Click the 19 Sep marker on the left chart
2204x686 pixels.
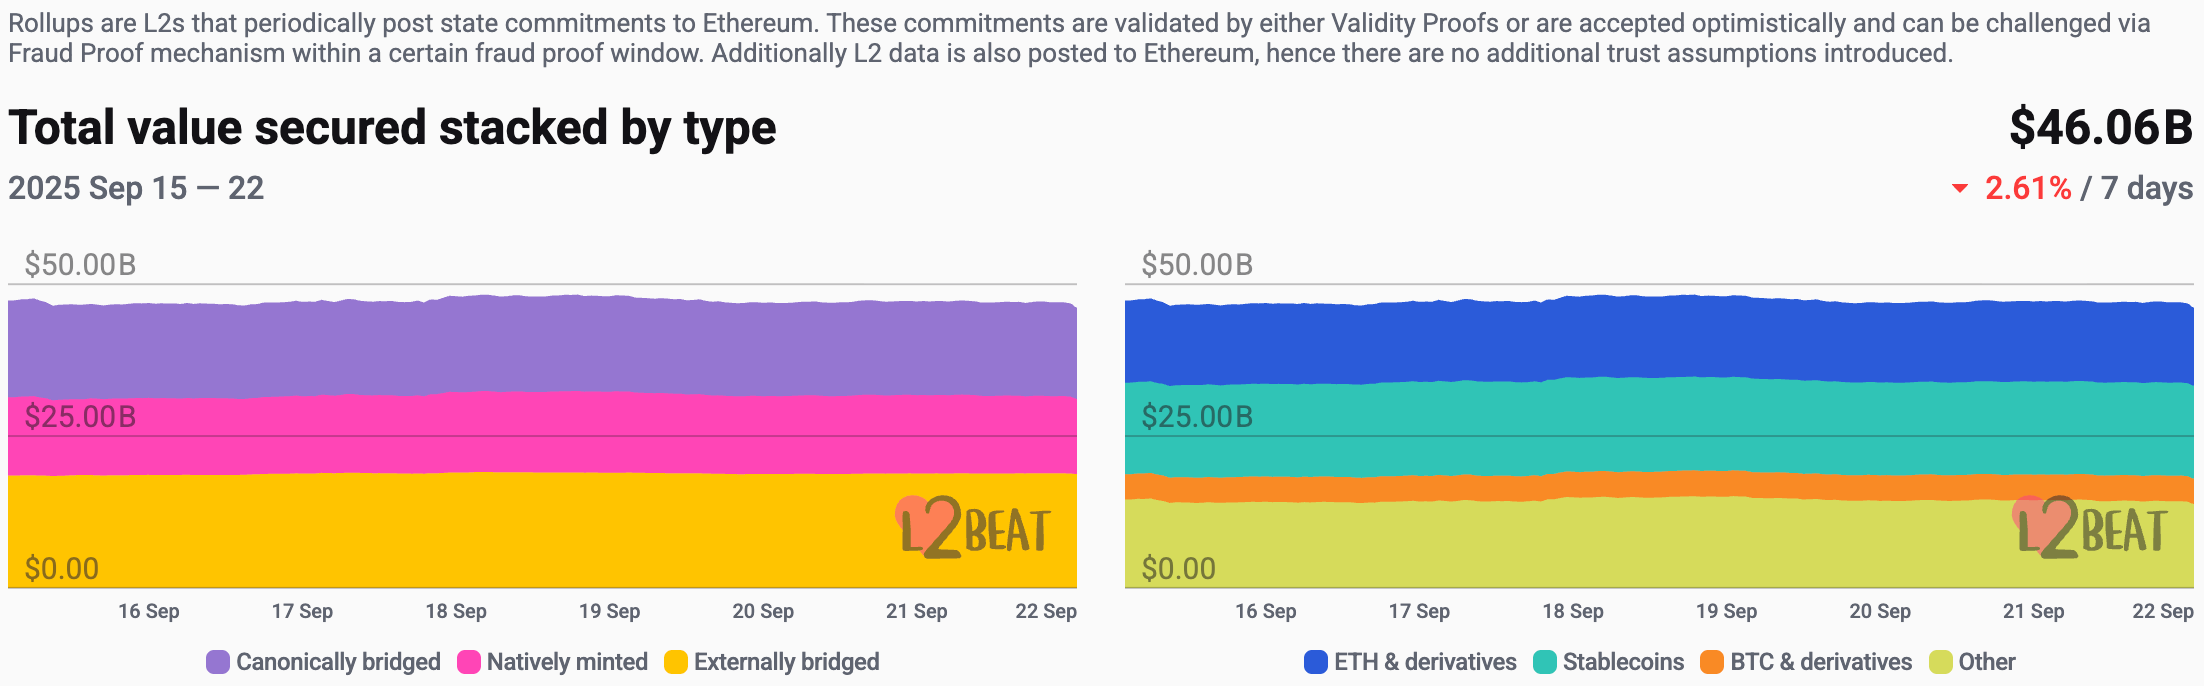609,611
